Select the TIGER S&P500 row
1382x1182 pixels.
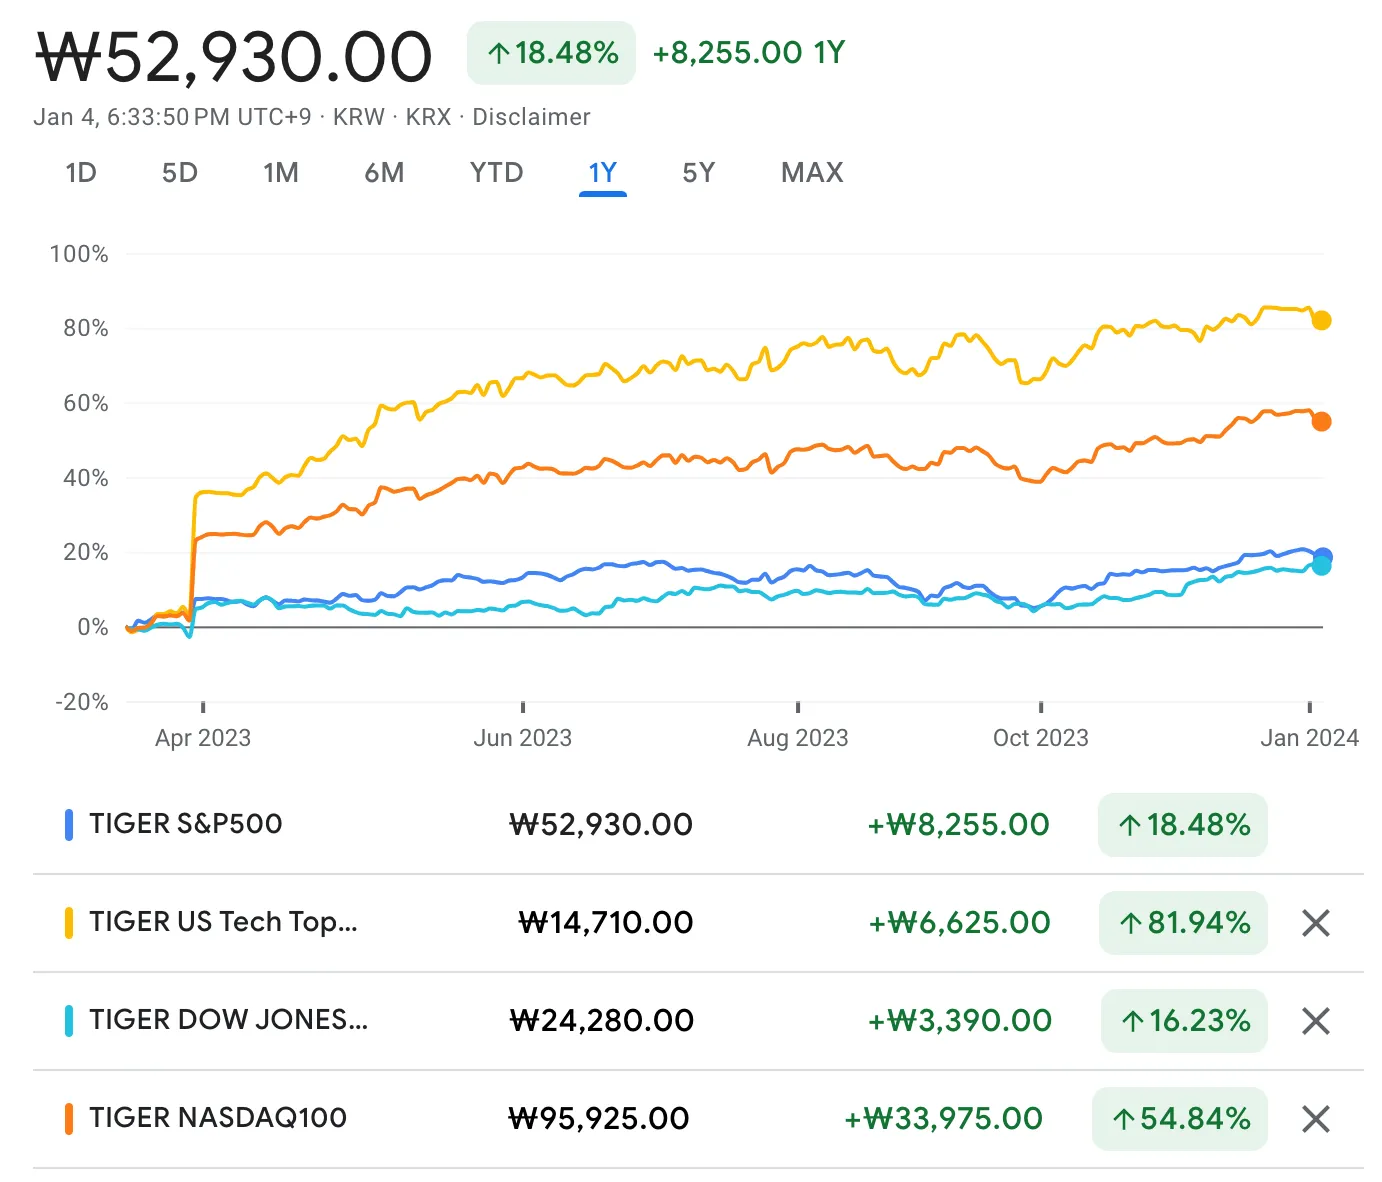186,824
